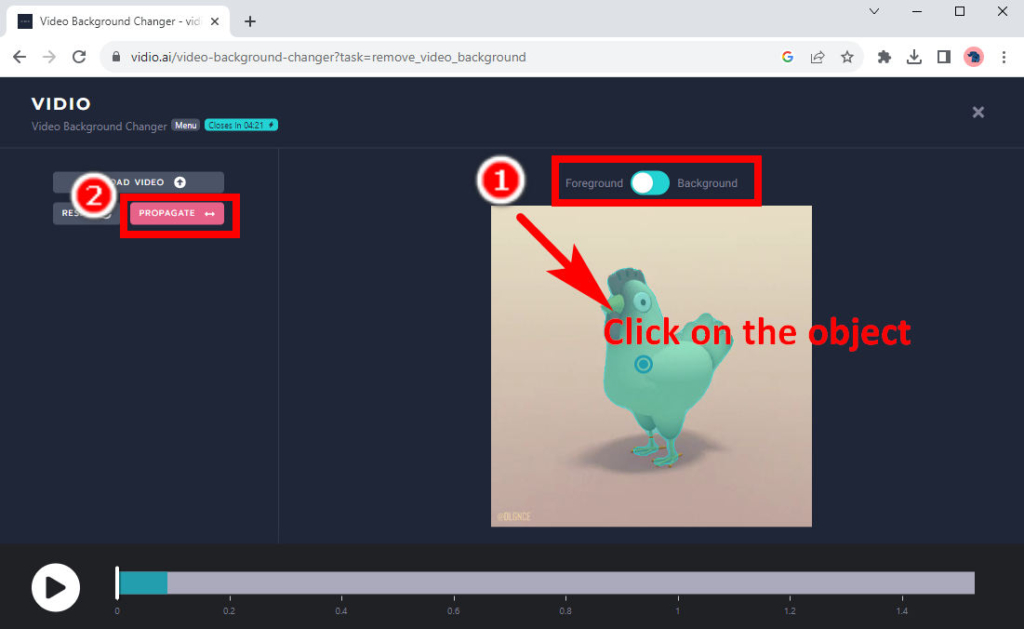Screen dimensions: 1024x629
Task: Open the Menu badge beside the title
Action: pos(185,125)
